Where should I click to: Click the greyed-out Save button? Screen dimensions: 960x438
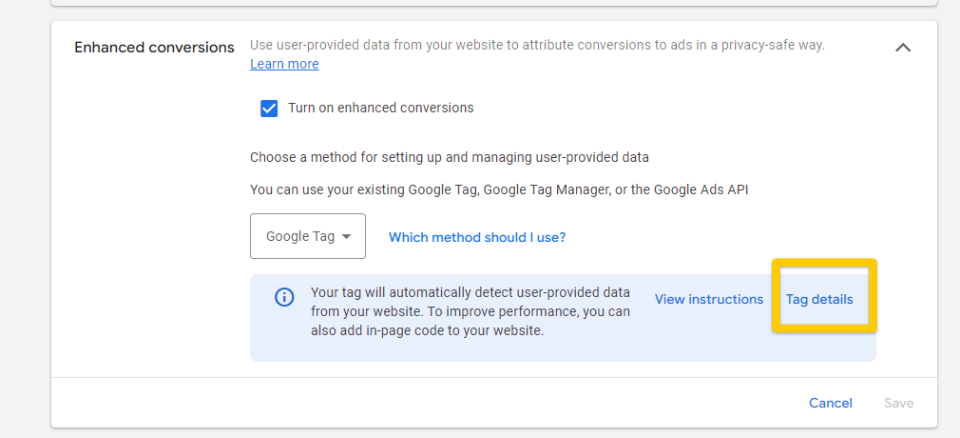[x=899, y=403]
